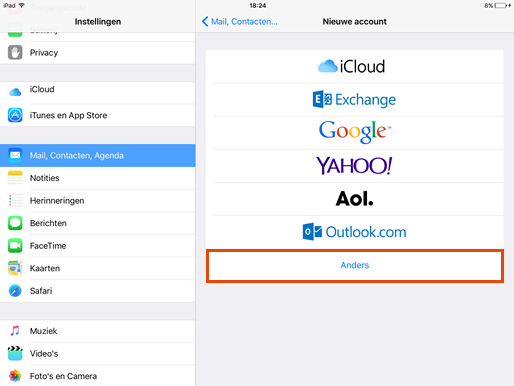514x386 pixels.
Task: Tap the Herinneringen list icon
Action: 15,200
